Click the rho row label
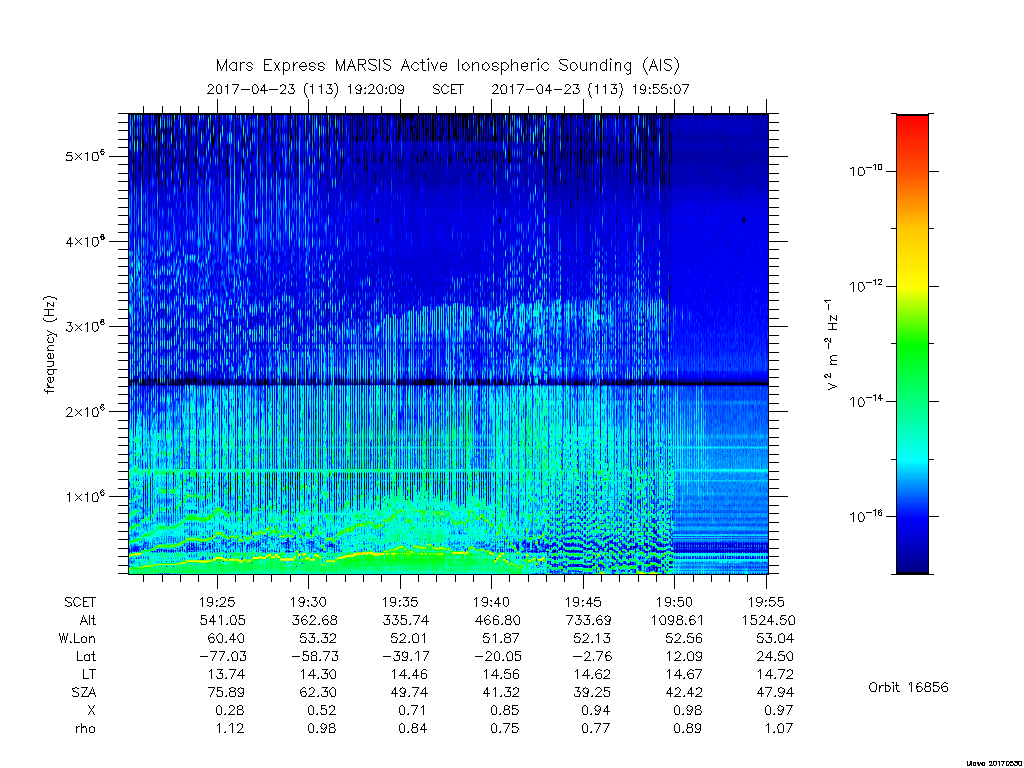The width and height of the screenshot is (1024, 768). point(85,728)
